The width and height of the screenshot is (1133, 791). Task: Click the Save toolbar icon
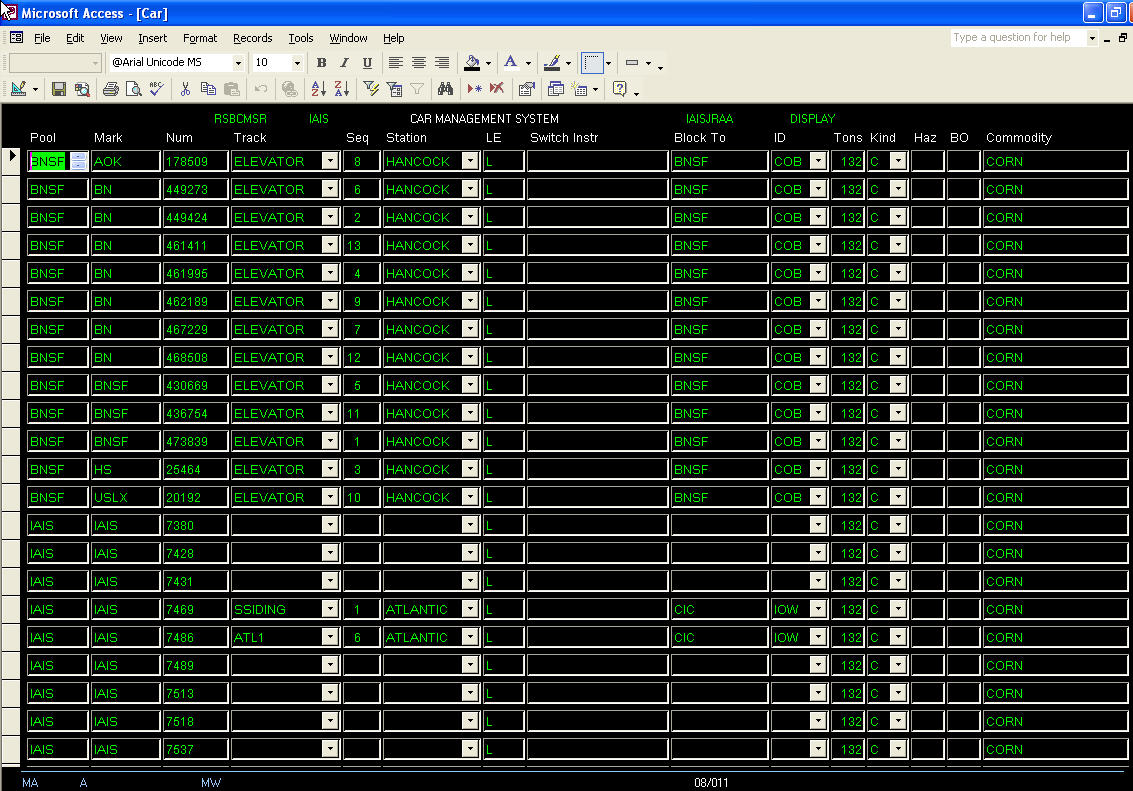(x=59, y=89)
